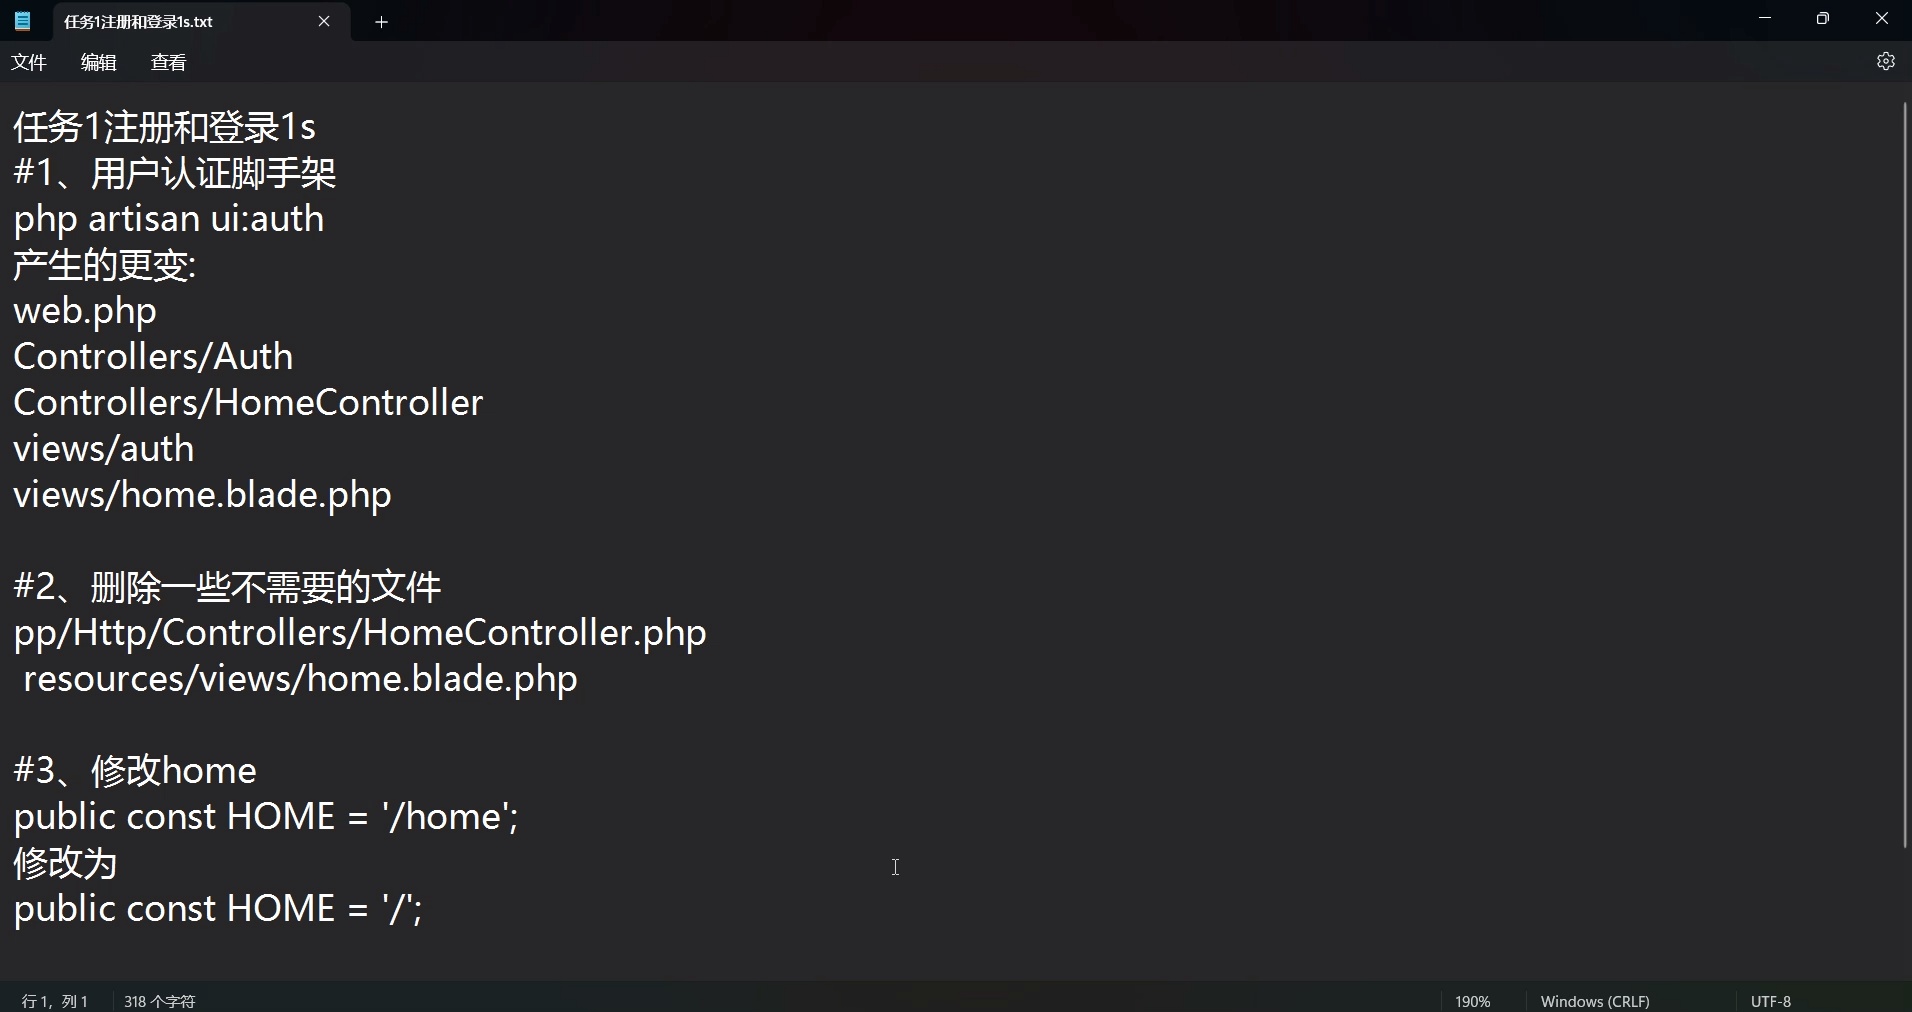Click the Windows (CRLF) line-ending indicator

pos(1594,1000)
